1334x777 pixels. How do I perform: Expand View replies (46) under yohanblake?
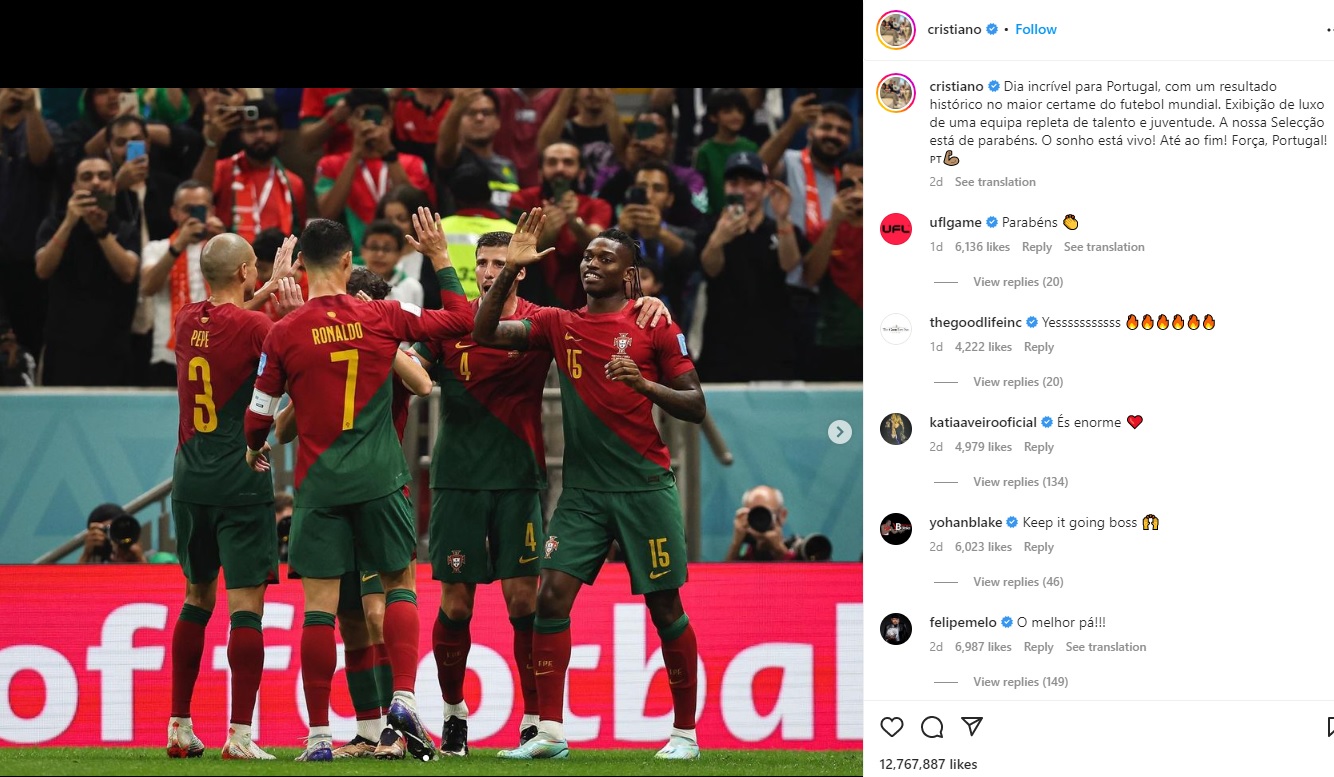point(1018,582)
